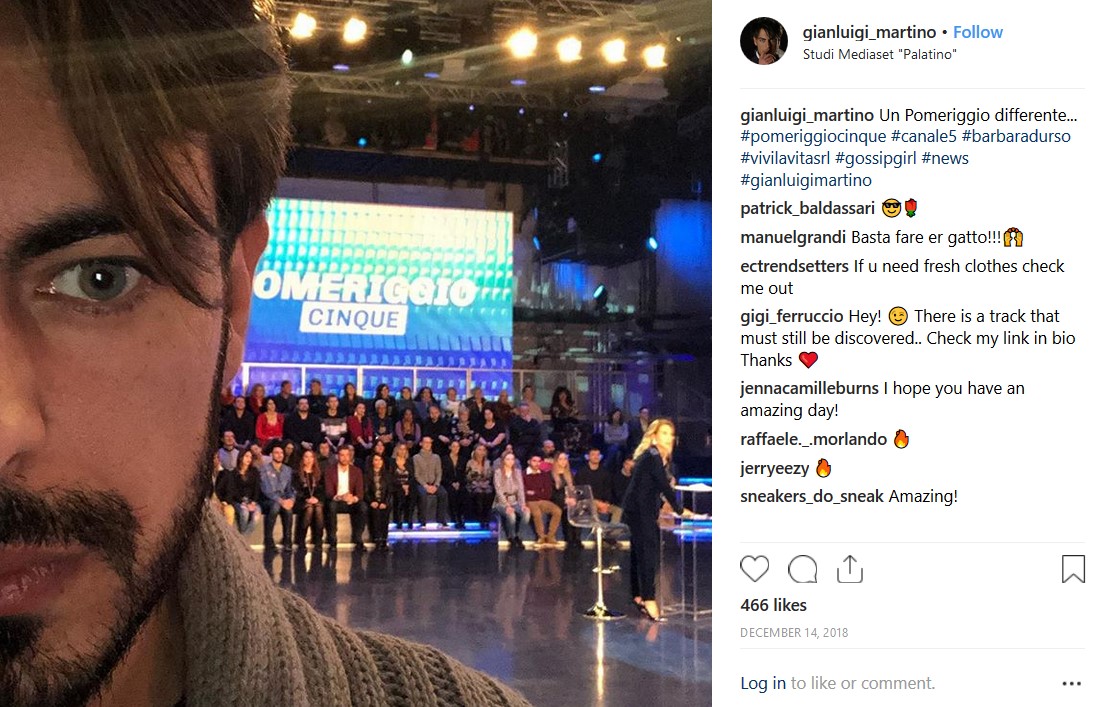View the 466 likes list
The height and width of the screenshot is (707, 1107).
(773, 605)
